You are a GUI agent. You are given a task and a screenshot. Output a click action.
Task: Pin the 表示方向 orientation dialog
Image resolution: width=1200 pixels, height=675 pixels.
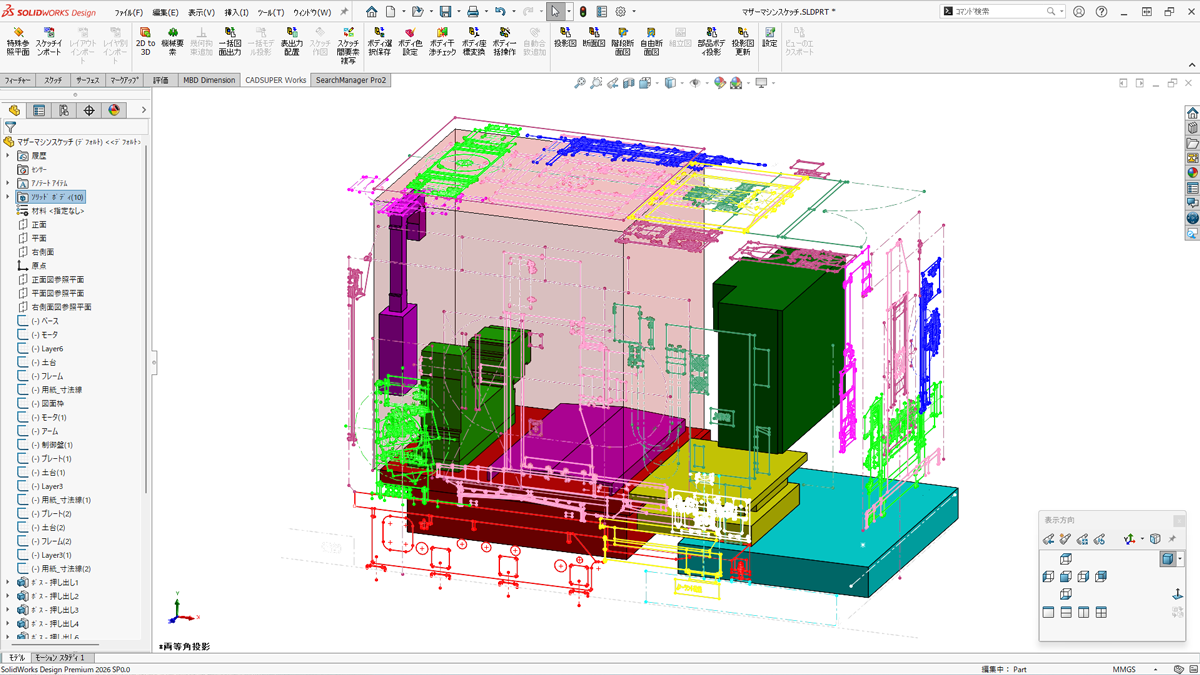1172,539
